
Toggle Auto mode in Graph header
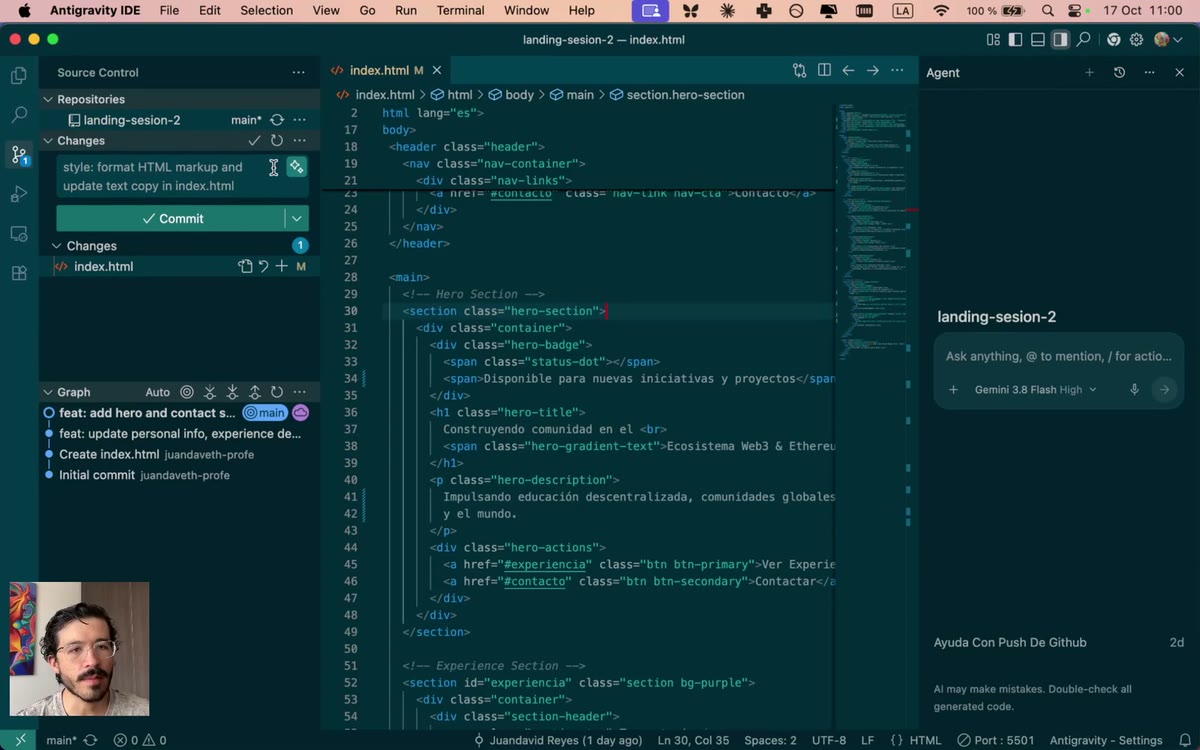point(157,392)
